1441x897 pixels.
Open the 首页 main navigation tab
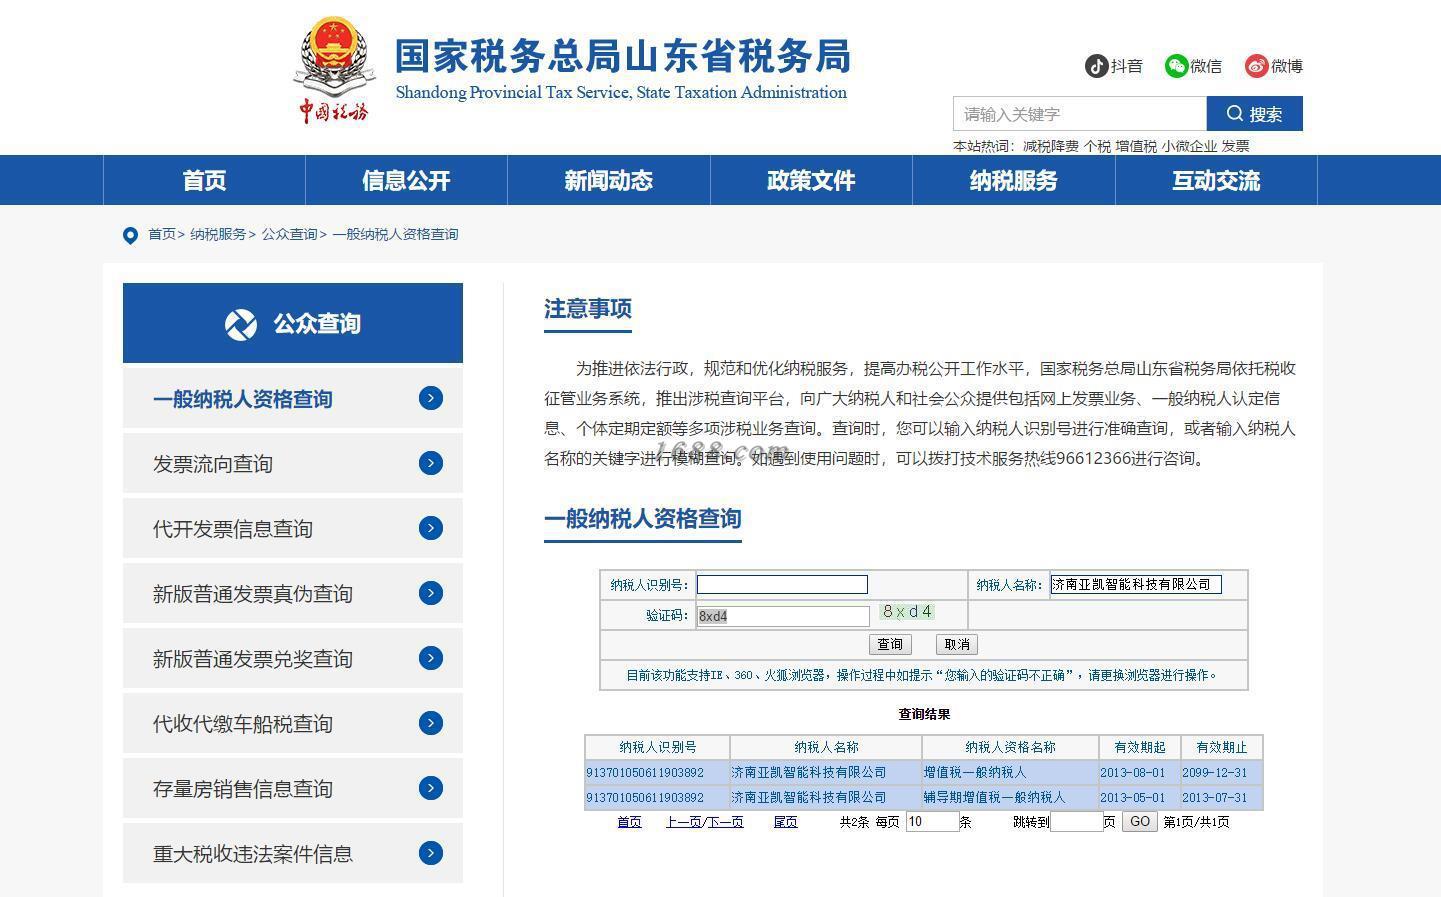coord(204,180)
